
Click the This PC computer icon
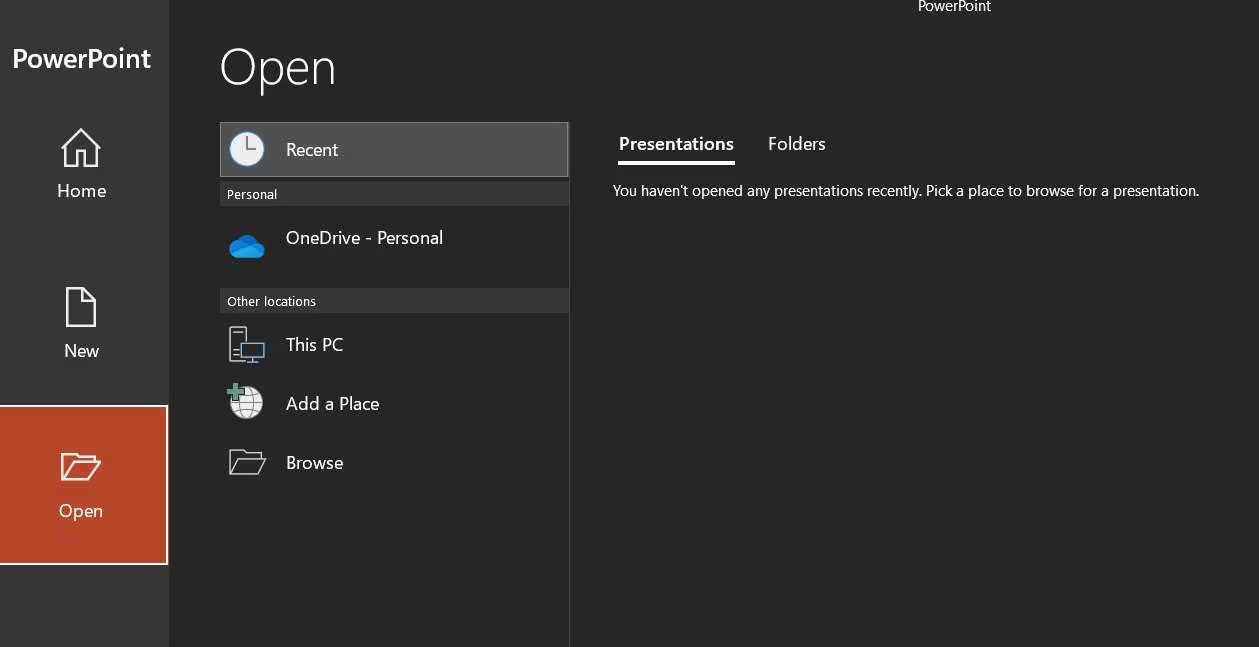click(247, 345)
